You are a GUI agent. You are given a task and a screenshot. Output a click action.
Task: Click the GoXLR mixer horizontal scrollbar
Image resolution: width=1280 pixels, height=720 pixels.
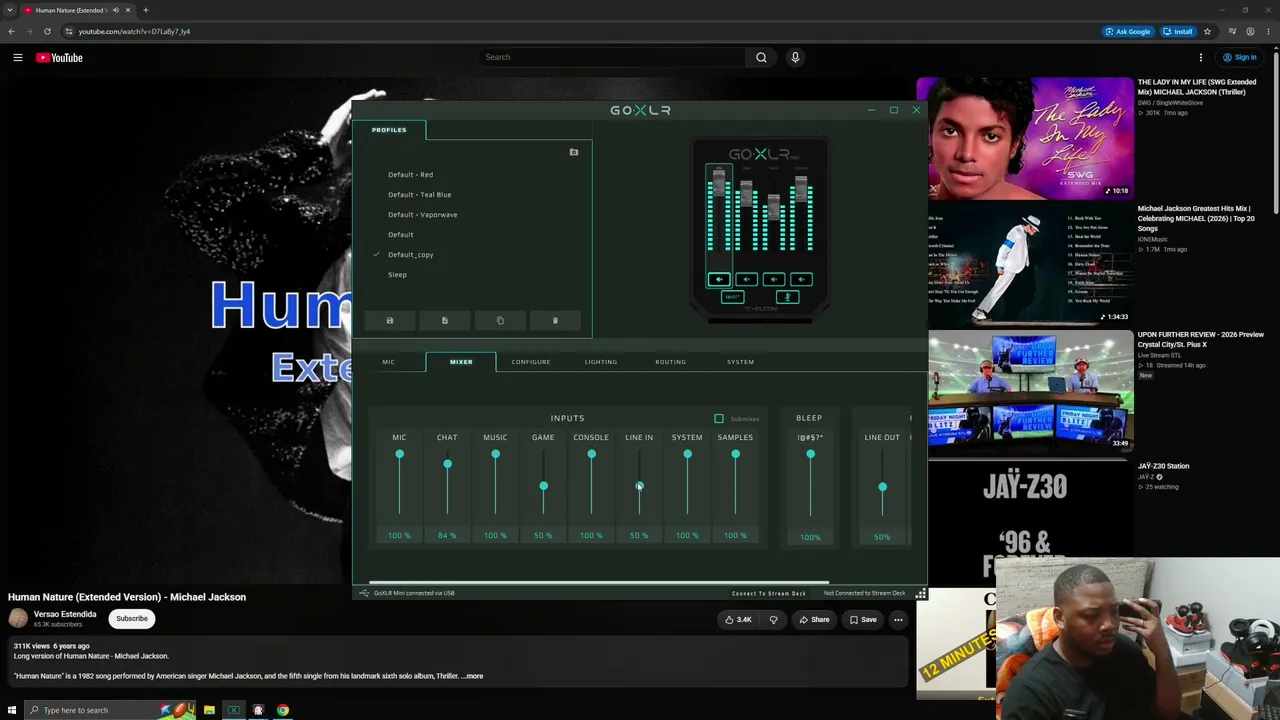pyautogui.click(x=599, y=582)
